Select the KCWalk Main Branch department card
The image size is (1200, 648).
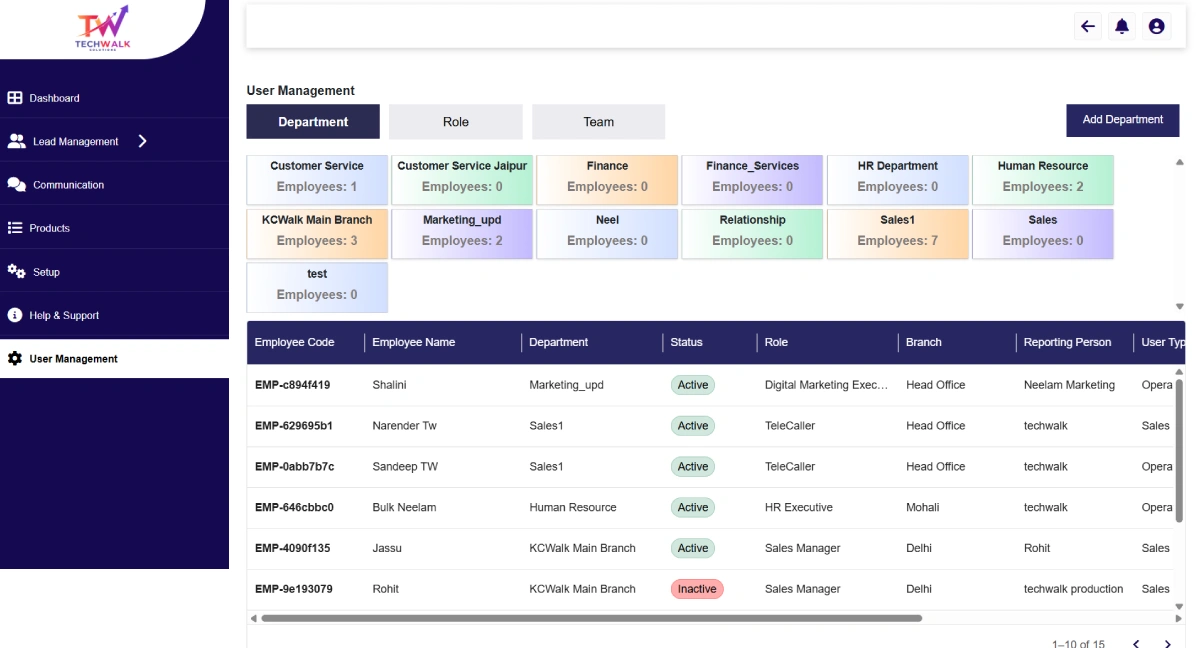coord(317,231)
